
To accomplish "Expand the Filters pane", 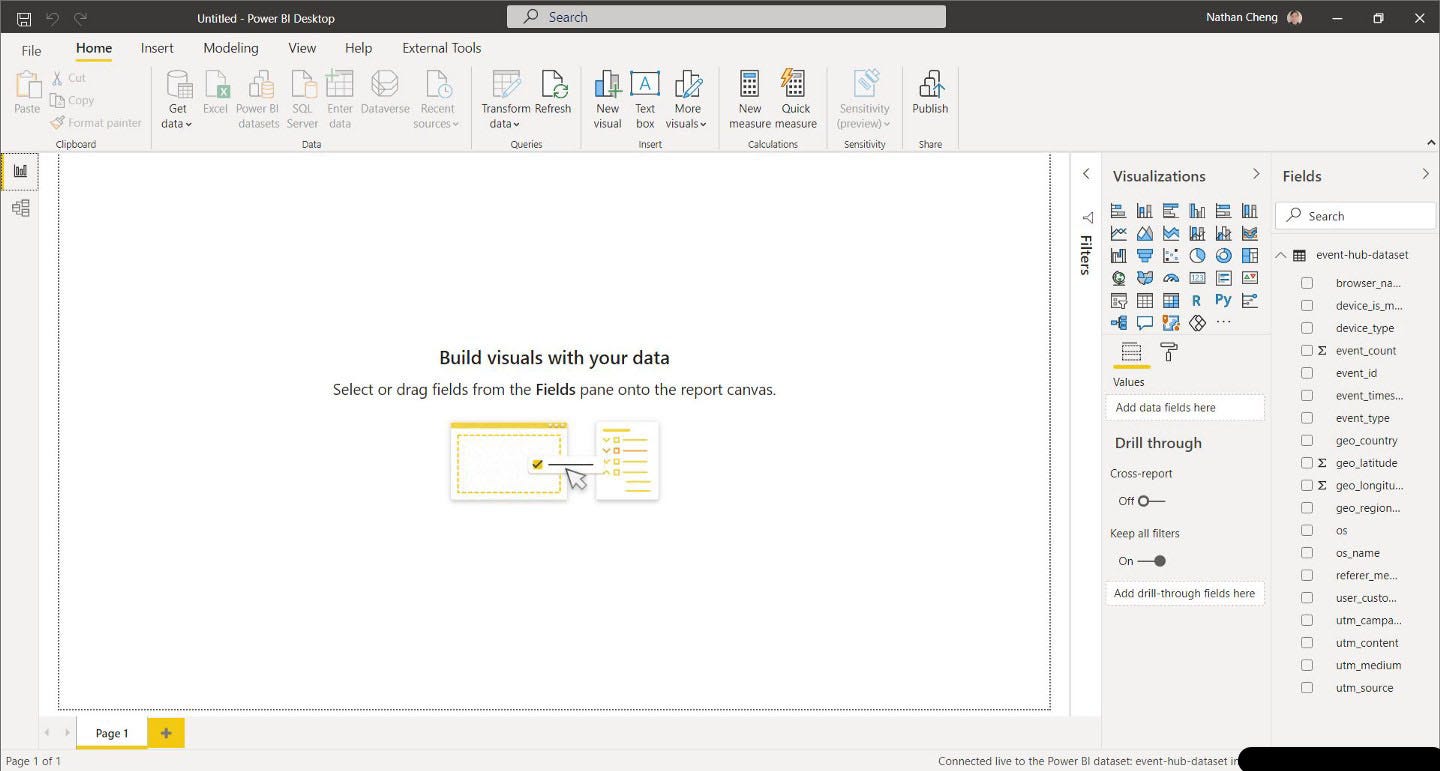I will coord(1086,174).
